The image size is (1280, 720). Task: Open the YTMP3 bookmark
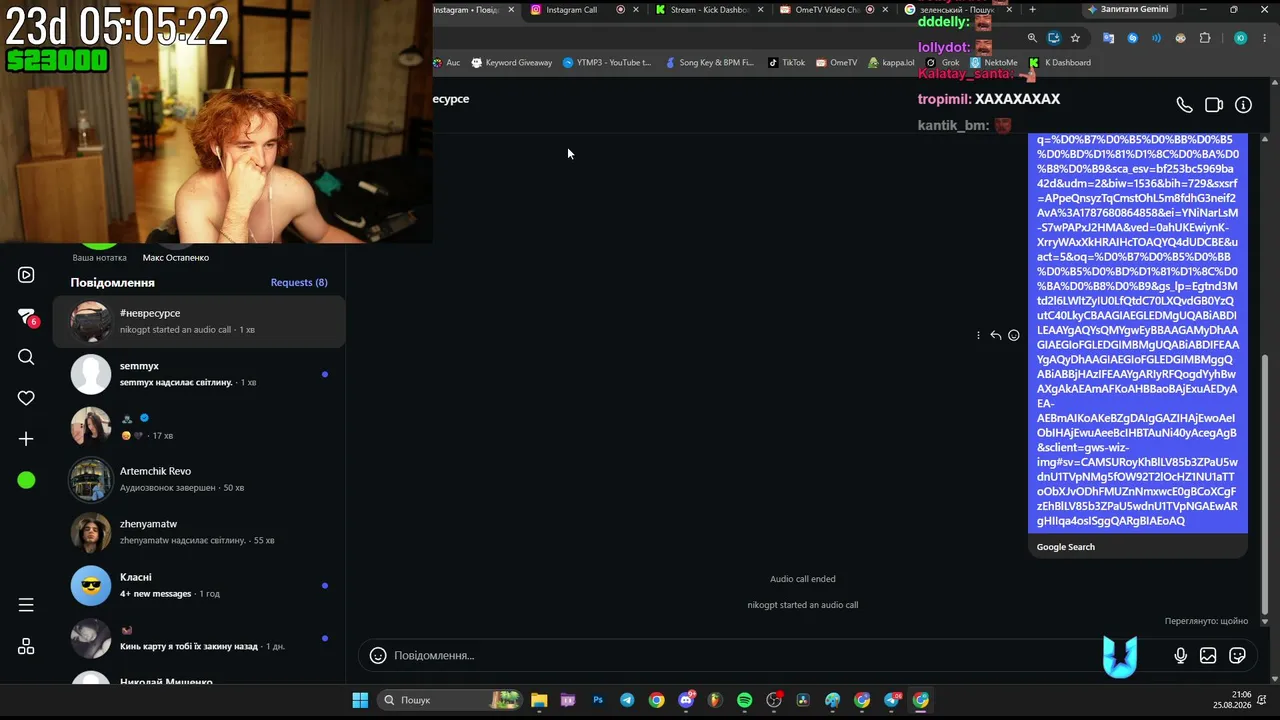[x=607, y=62]
